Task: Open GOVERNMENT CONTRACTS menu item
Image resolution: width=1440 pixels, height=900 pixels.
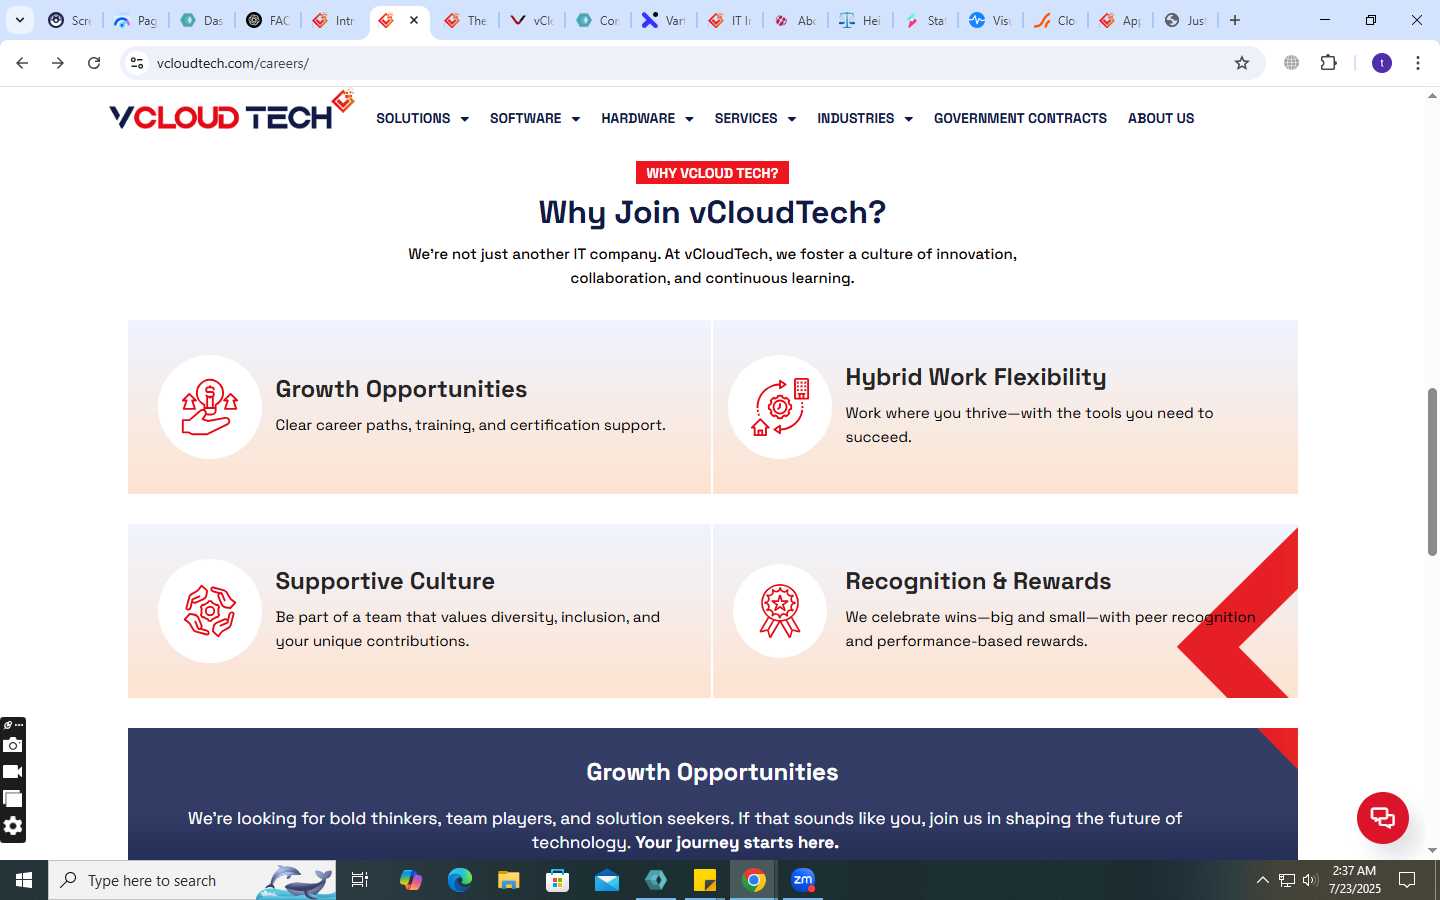Action: tap(1020, 118)
